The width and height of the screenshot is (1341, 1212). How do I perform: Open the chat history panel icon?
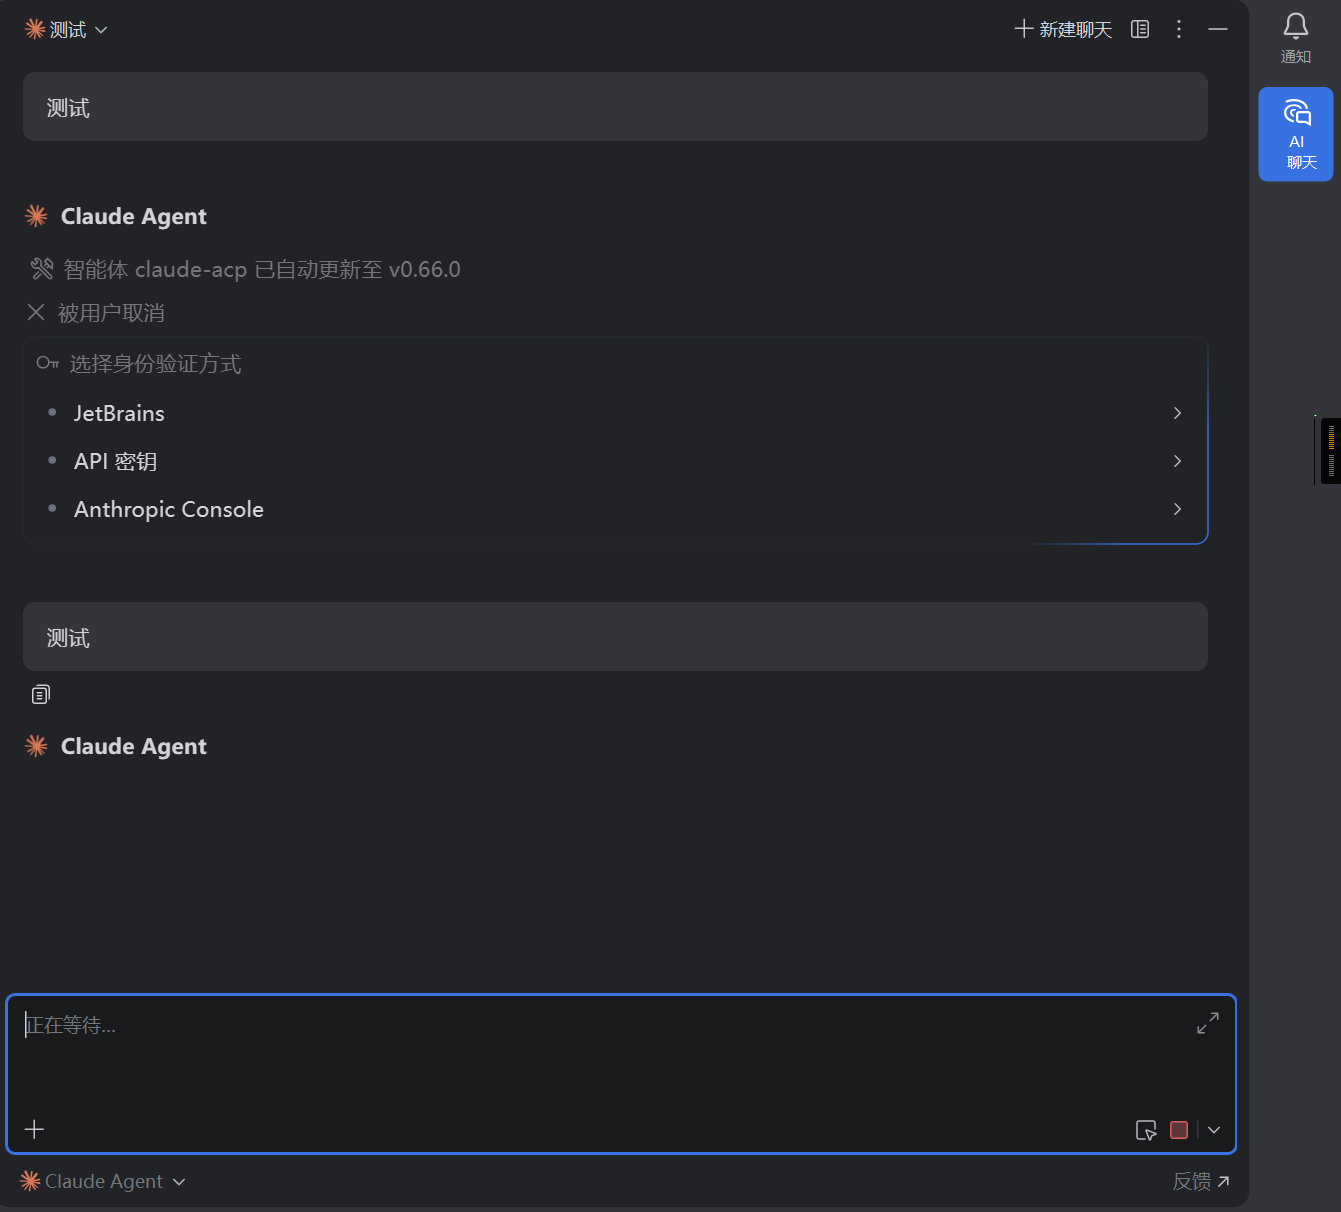tap(1140, 29)
